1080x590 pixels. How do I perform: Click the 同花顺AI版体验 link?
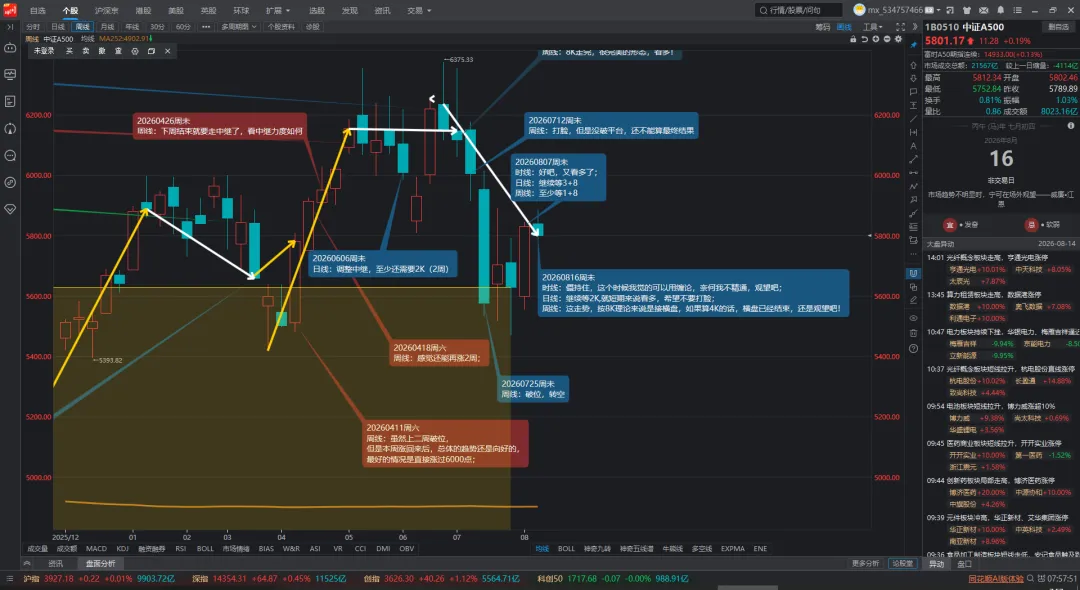996,578
